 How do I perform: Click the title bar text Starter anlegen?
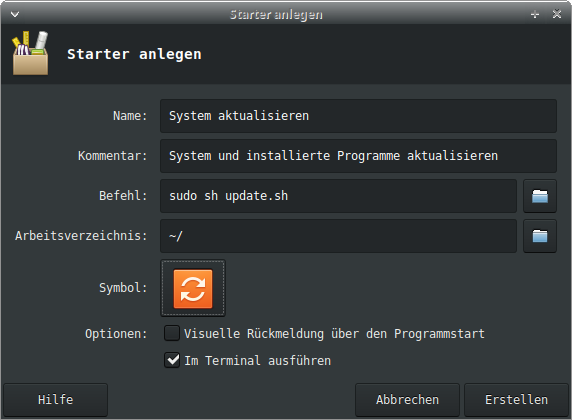pyautogui.click(x=276, y=15)
